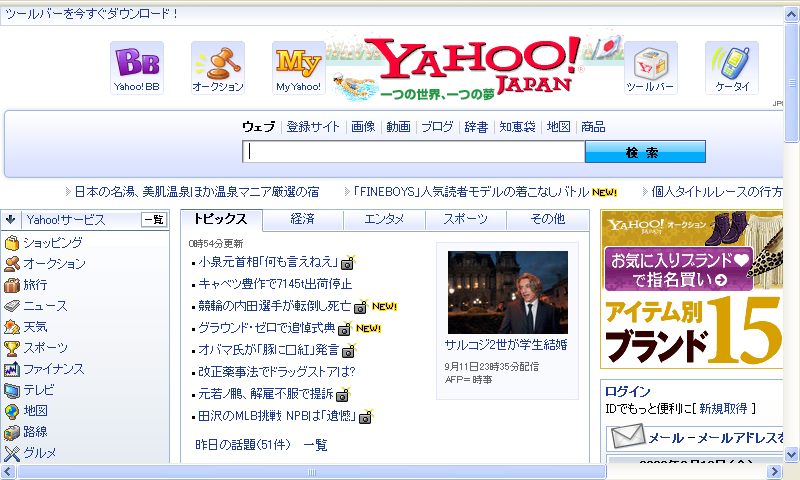Select the 知恵袋 search category
This screenshot has height=480, width=800.
point(517,127)
